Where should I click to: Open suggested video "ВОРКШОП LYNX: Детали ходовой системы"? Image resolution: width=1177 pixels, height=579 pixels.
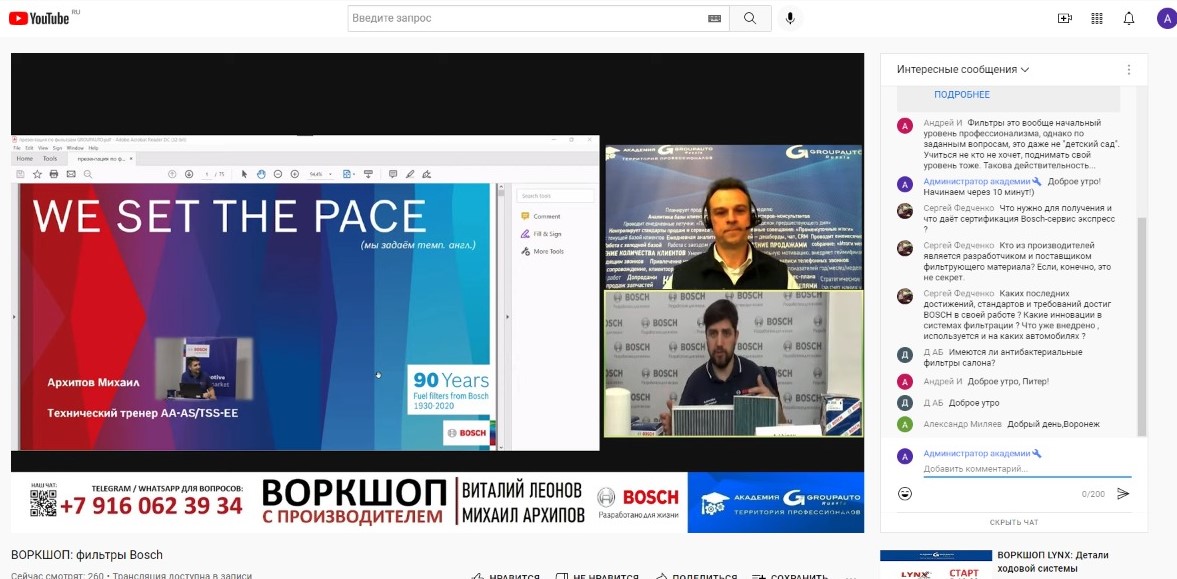click(x=1053, y=562)
